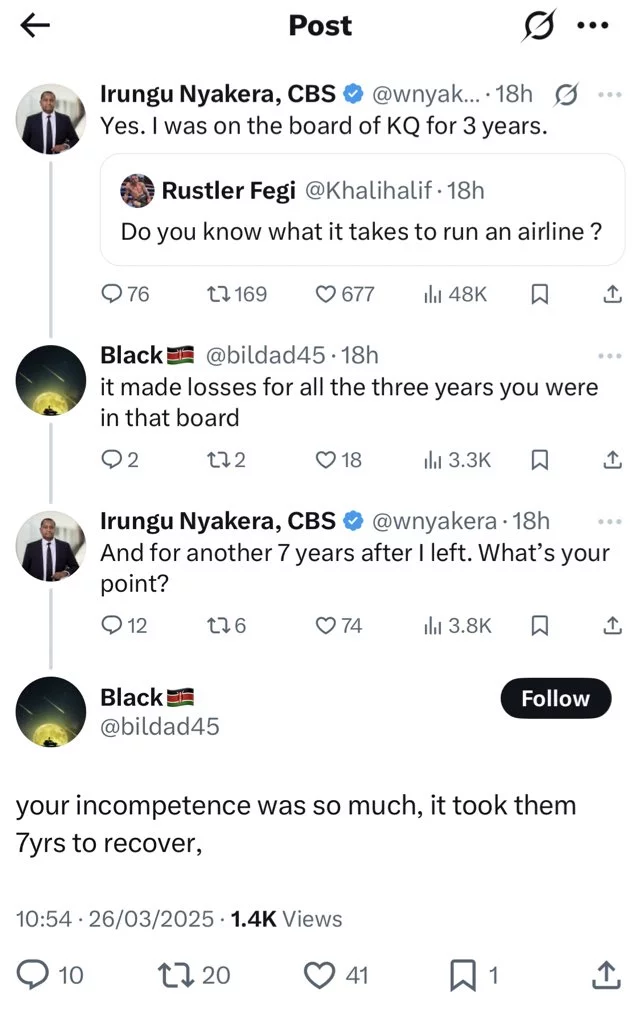Open the @bildad45 profile handle
This screenshot has width=640, height=1024.
160,727
